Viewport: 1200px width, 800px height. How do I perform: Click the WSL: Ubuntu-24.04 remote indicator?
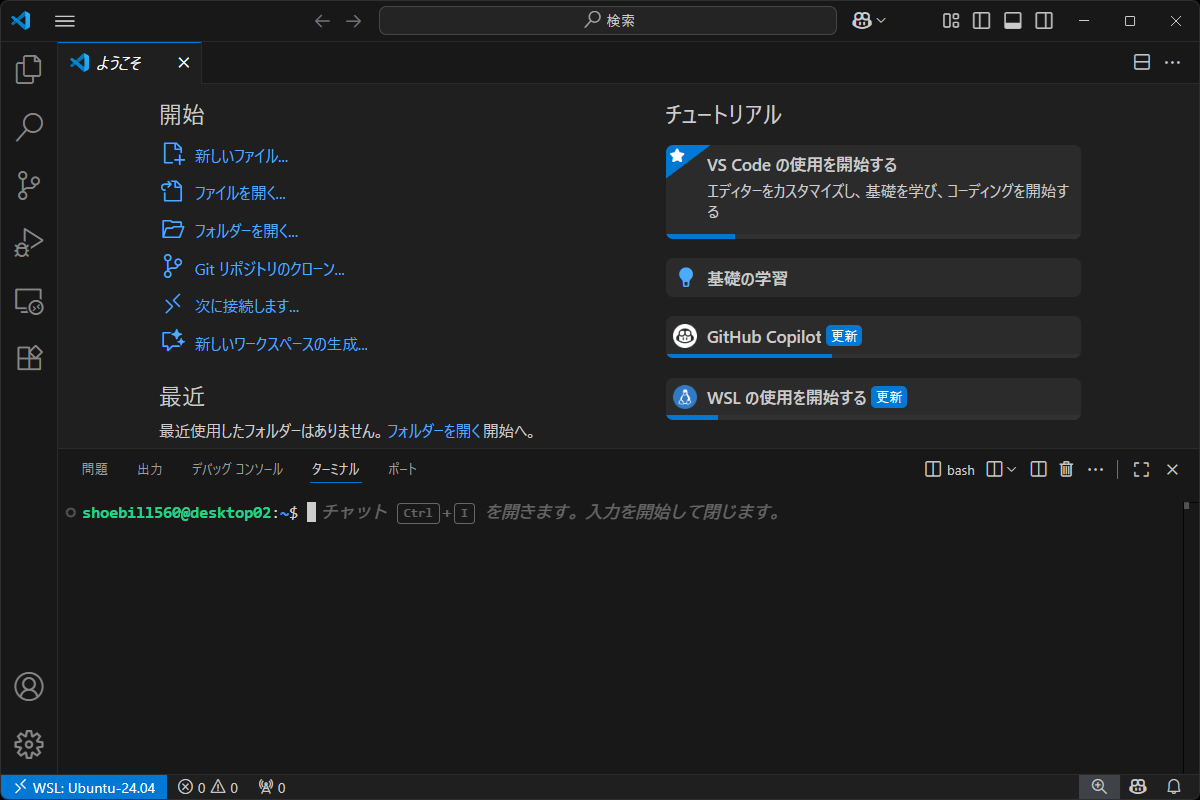click(x=84, y=787)
